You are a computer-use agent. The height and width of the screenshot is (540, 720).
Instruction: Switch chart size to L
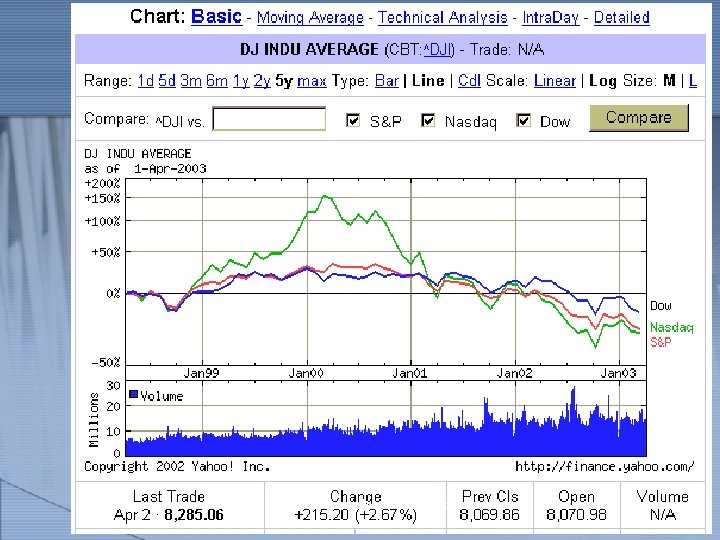point(693,81)
